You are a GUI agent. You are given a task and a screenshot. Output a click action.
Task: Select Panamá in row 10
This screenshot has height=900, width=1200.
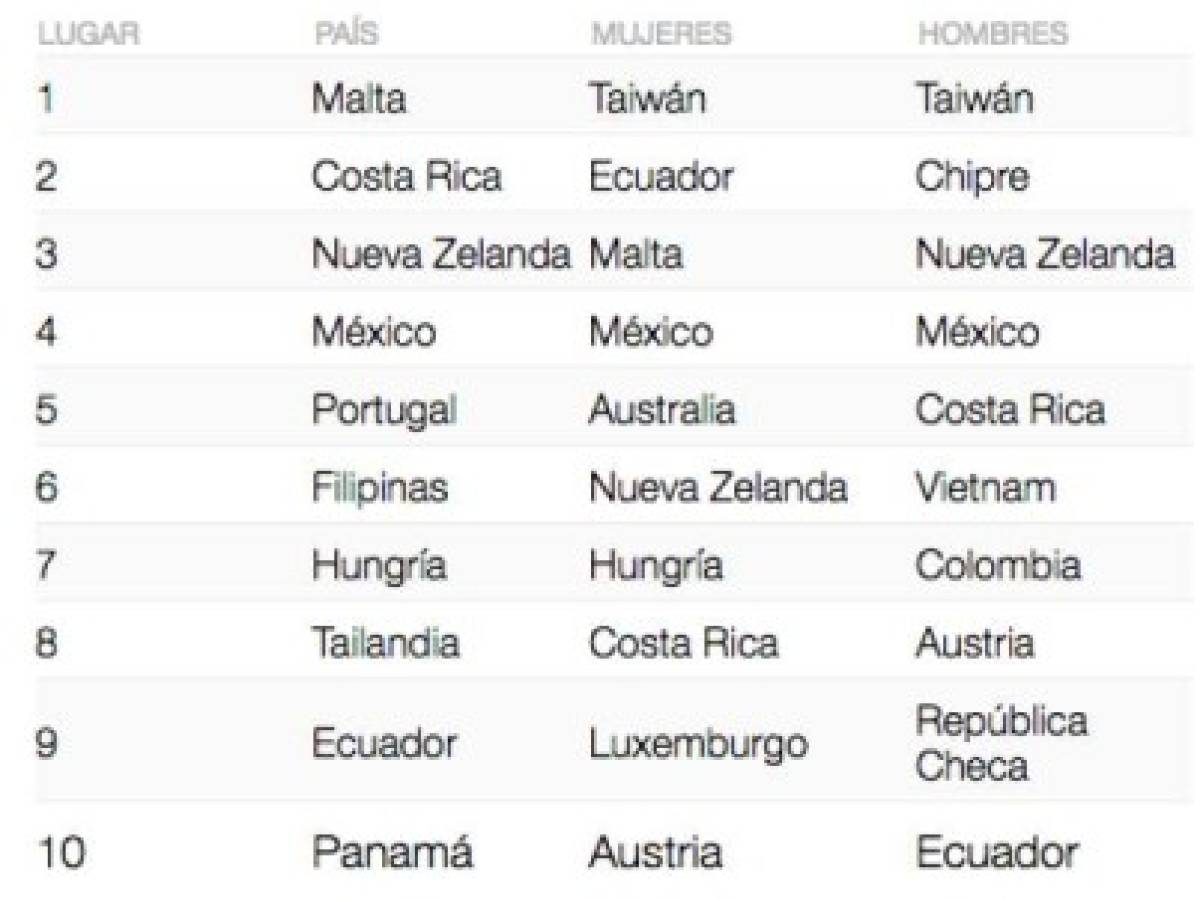[392, 853]
